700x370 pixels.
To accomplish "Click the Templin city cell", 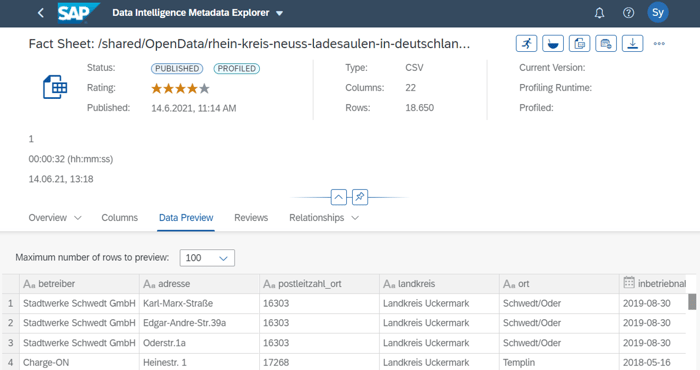I will (559, 362).
